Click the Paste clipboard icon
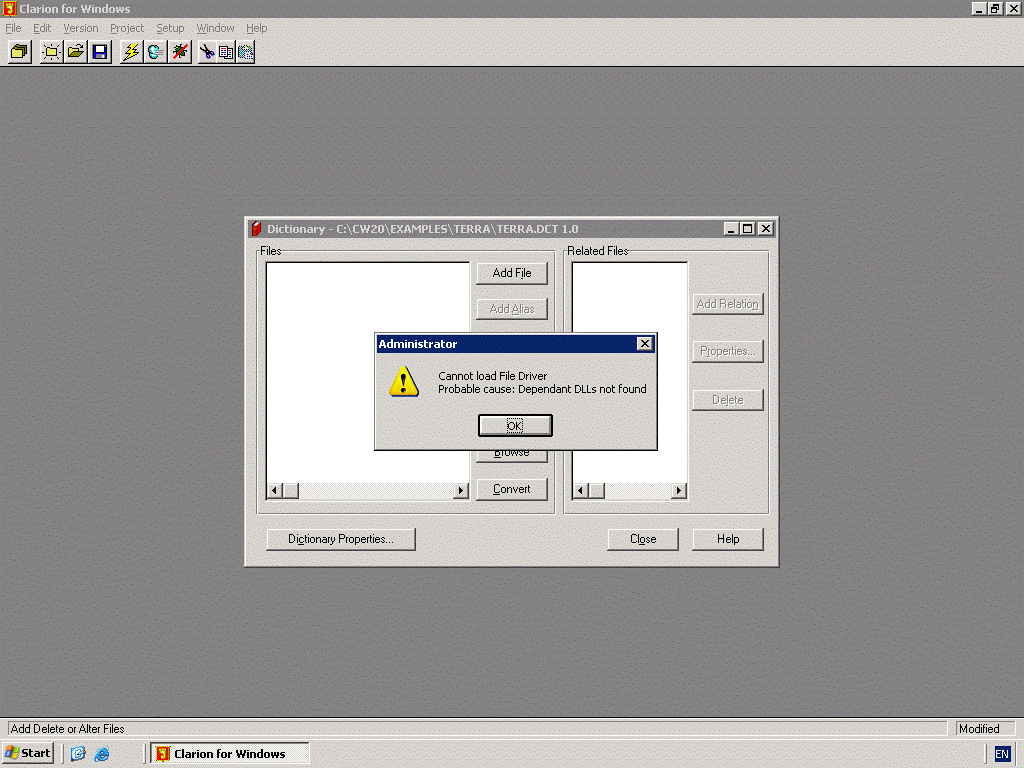This screenshot has width=1024, height=768. click(245, 52)
